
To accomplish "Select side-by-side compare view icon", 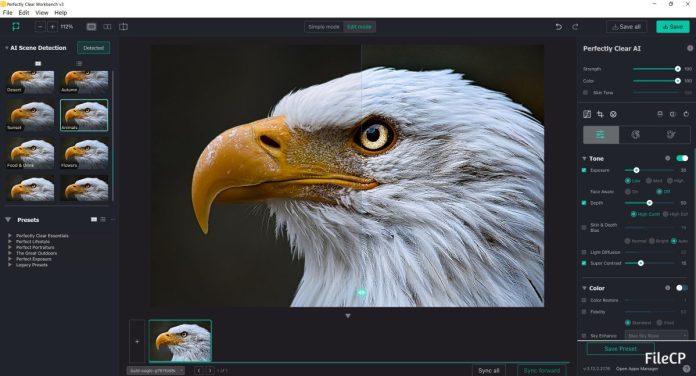I will (107, 27).
